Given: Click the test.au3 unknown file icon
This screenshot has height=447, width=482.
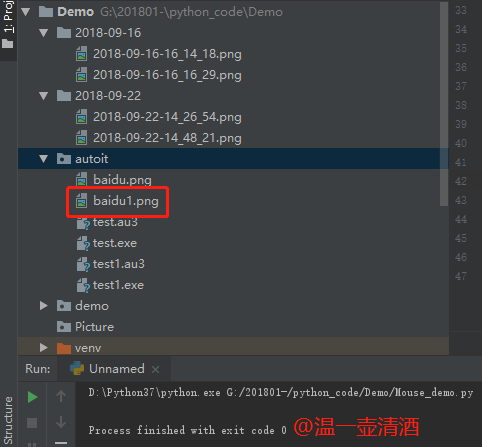Looking at the screenshot, I should pos(83,223).
